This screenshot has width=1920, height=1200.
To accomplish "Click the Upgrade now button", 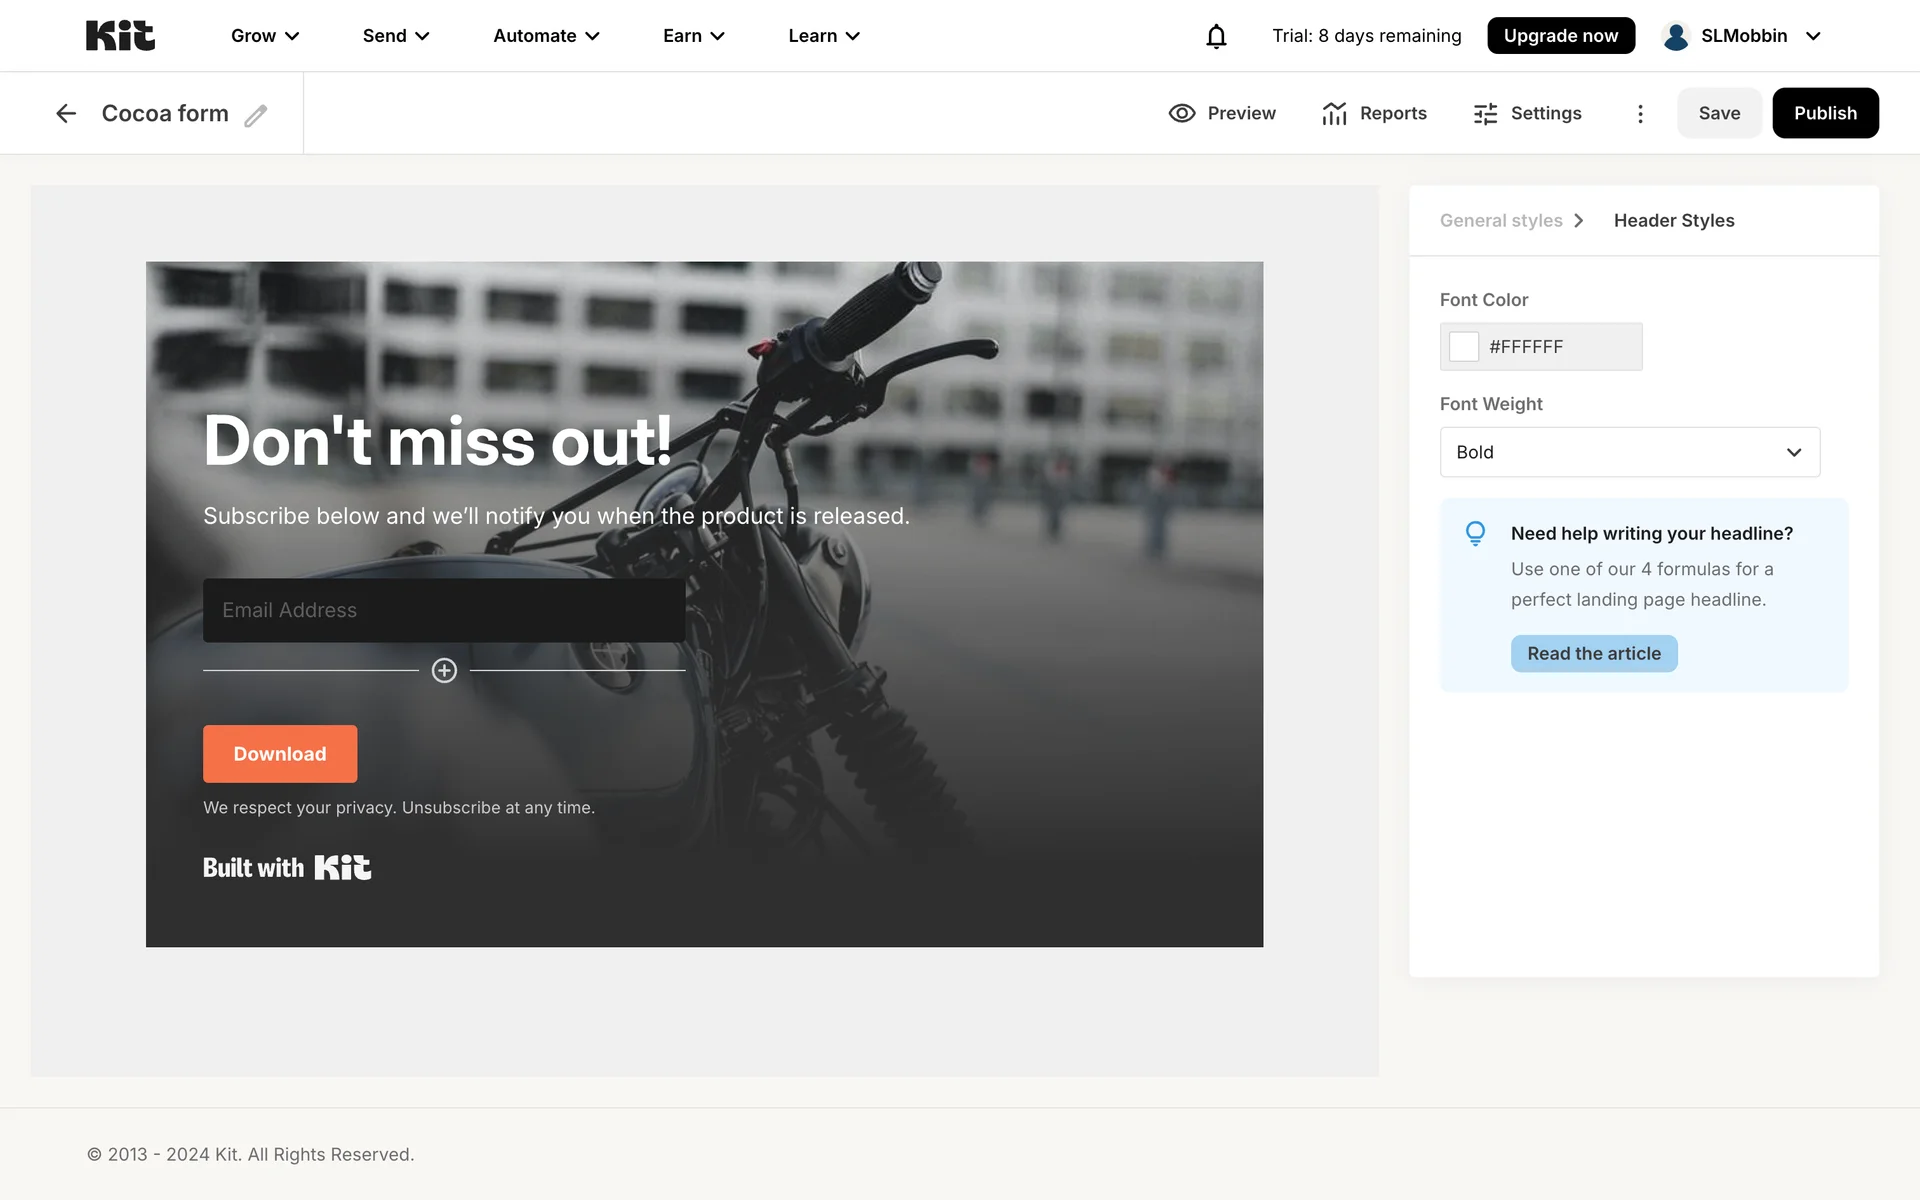I will [x=1560, y=36].
